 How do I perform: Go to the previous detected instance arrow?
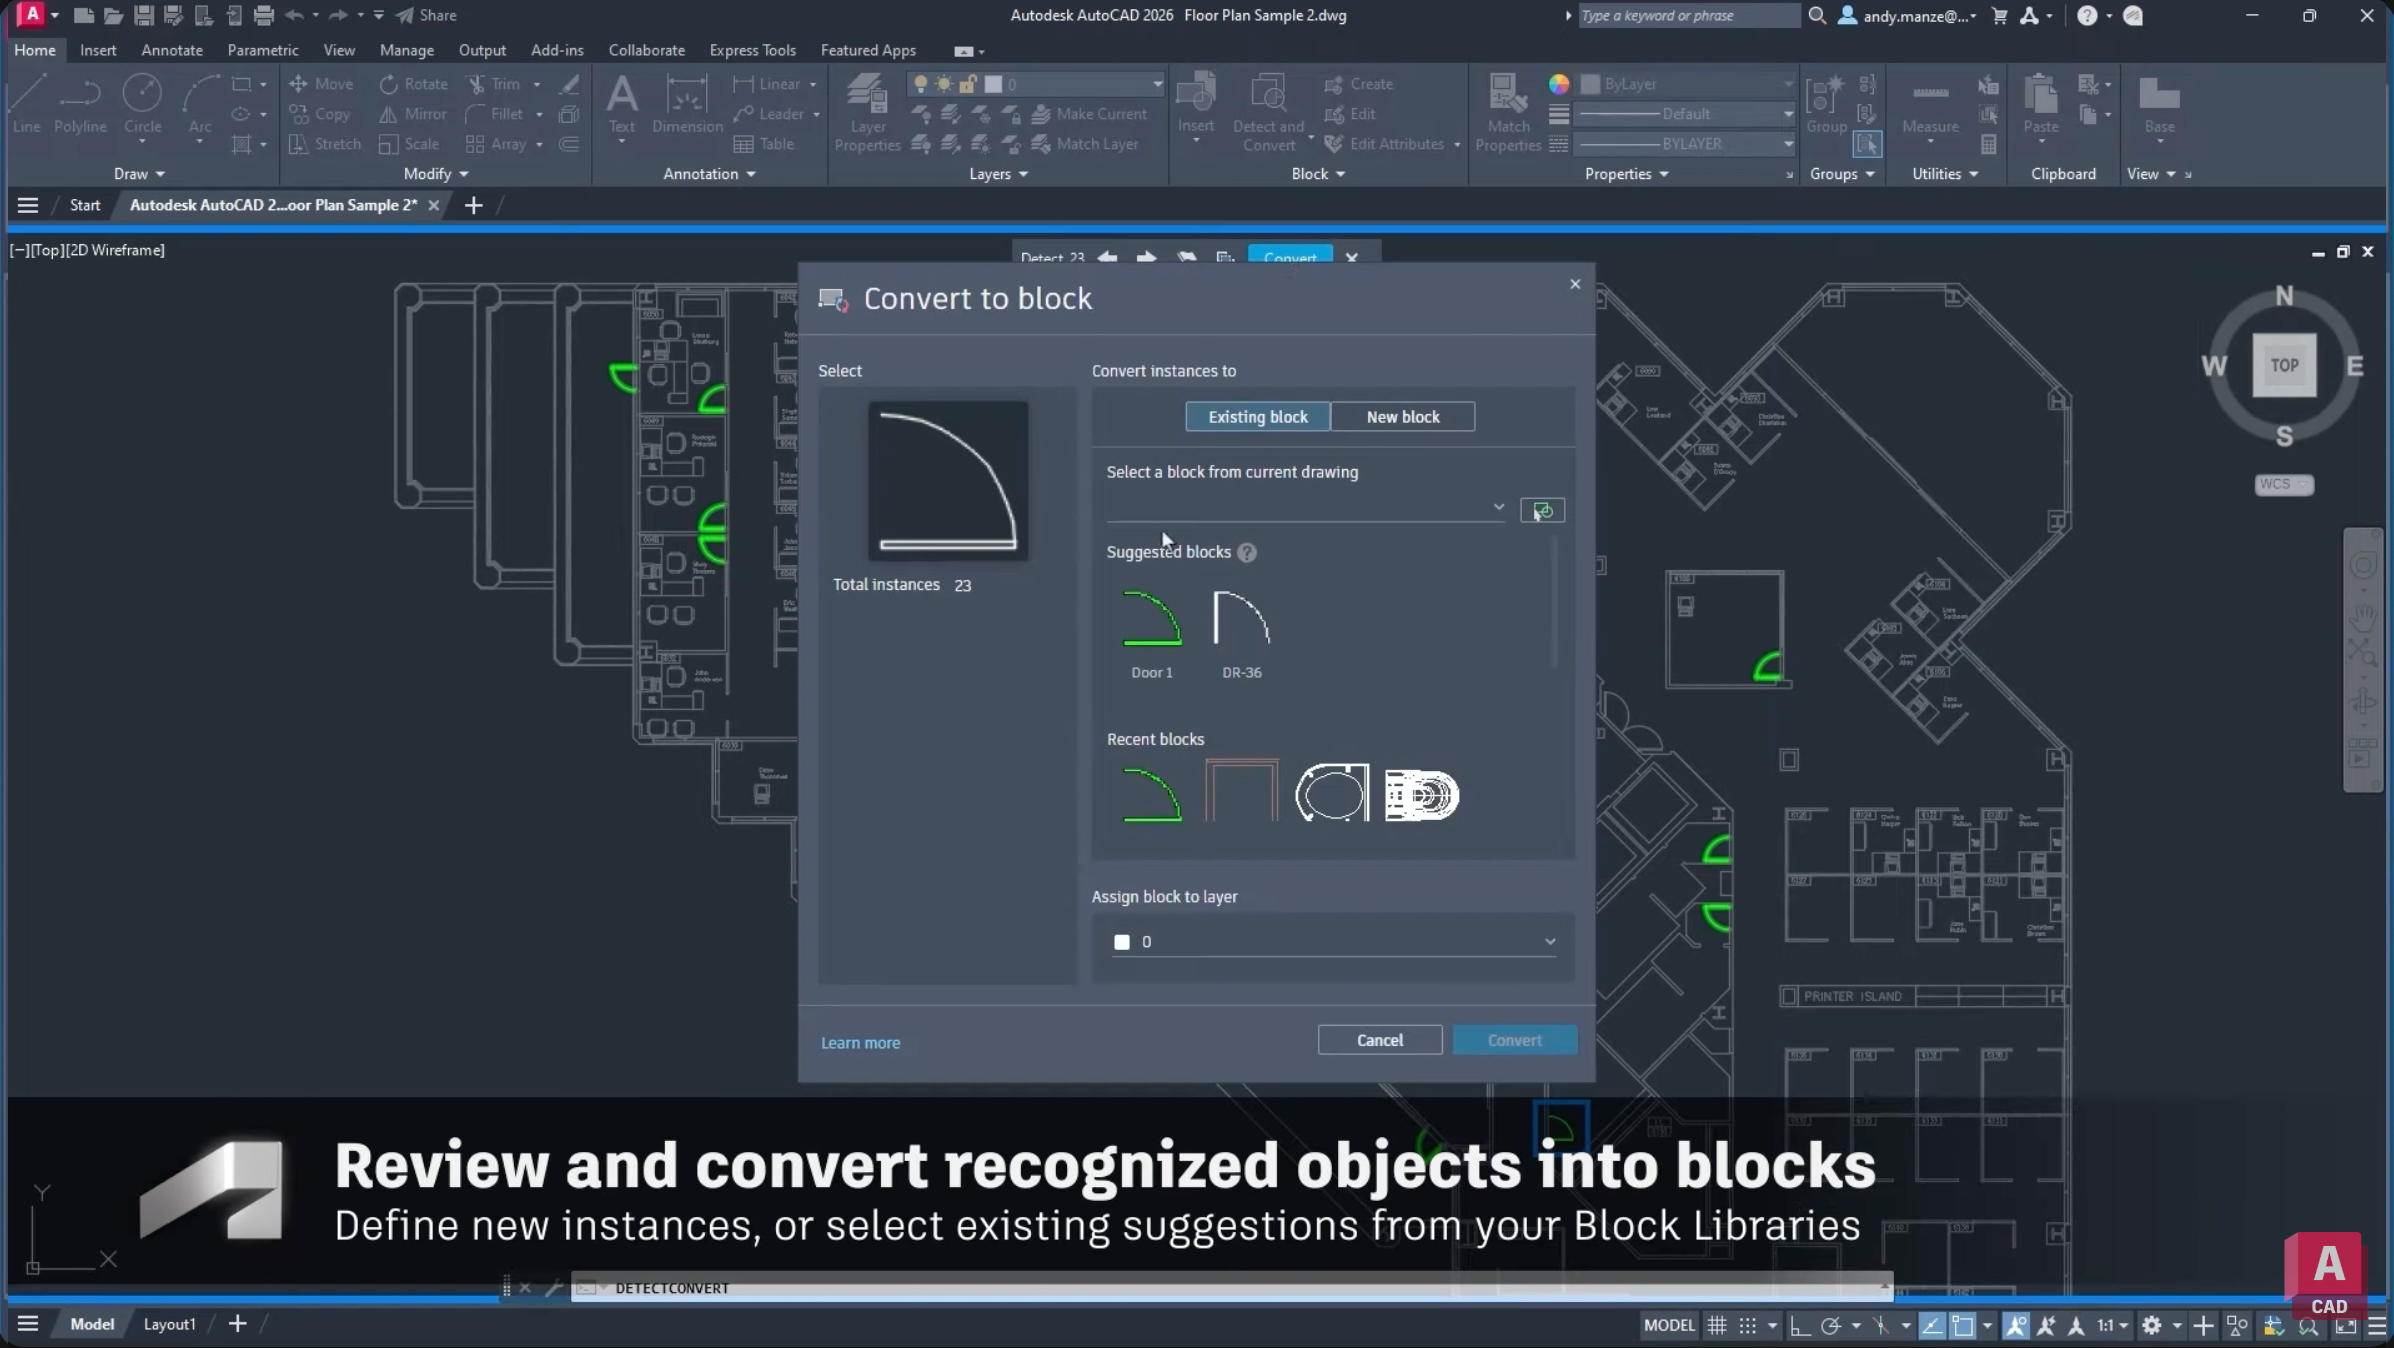click(x=1108, y=257)
